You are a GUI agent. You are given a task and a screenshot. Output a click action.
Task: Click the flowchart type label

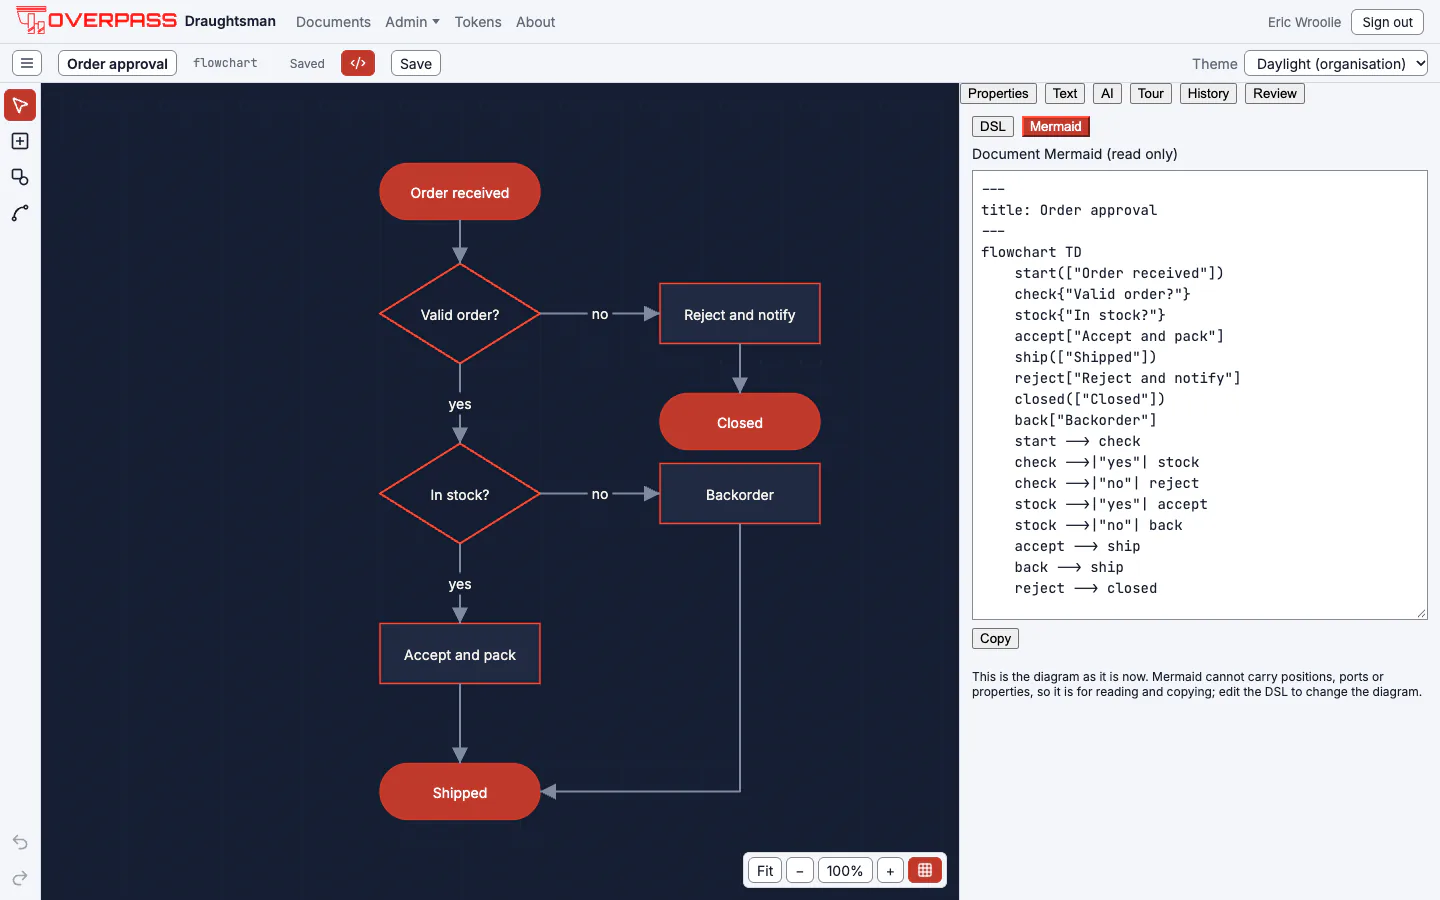tap(225, 63)
